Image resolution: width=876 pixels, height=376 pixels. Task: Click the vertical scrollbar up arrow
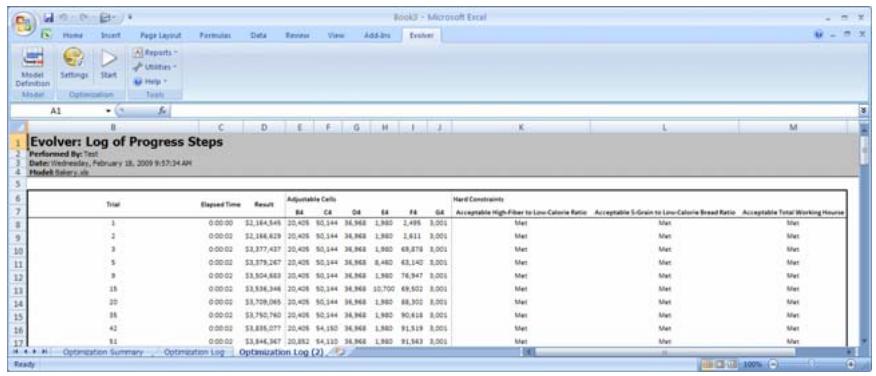click(865, 131)
